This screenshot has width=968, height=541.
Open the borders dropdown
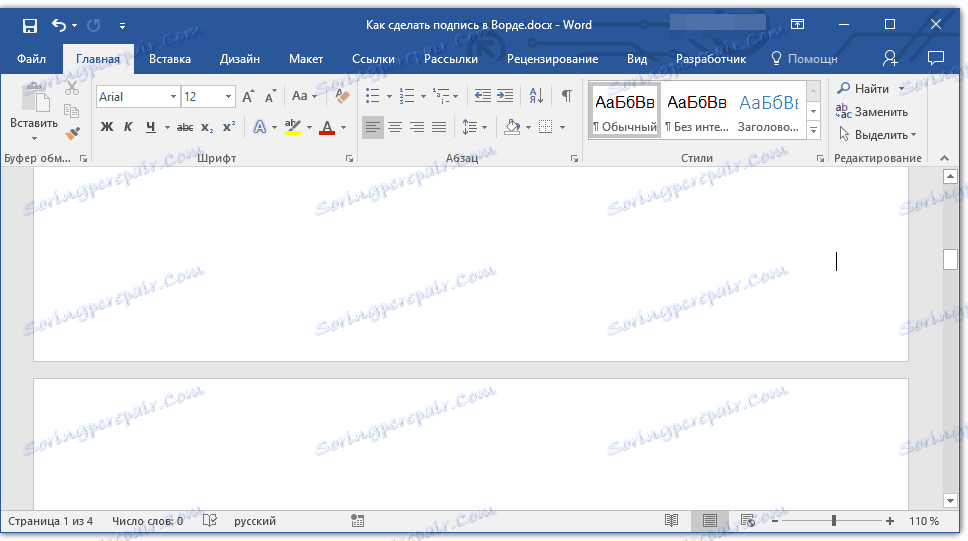coord(562,128)
